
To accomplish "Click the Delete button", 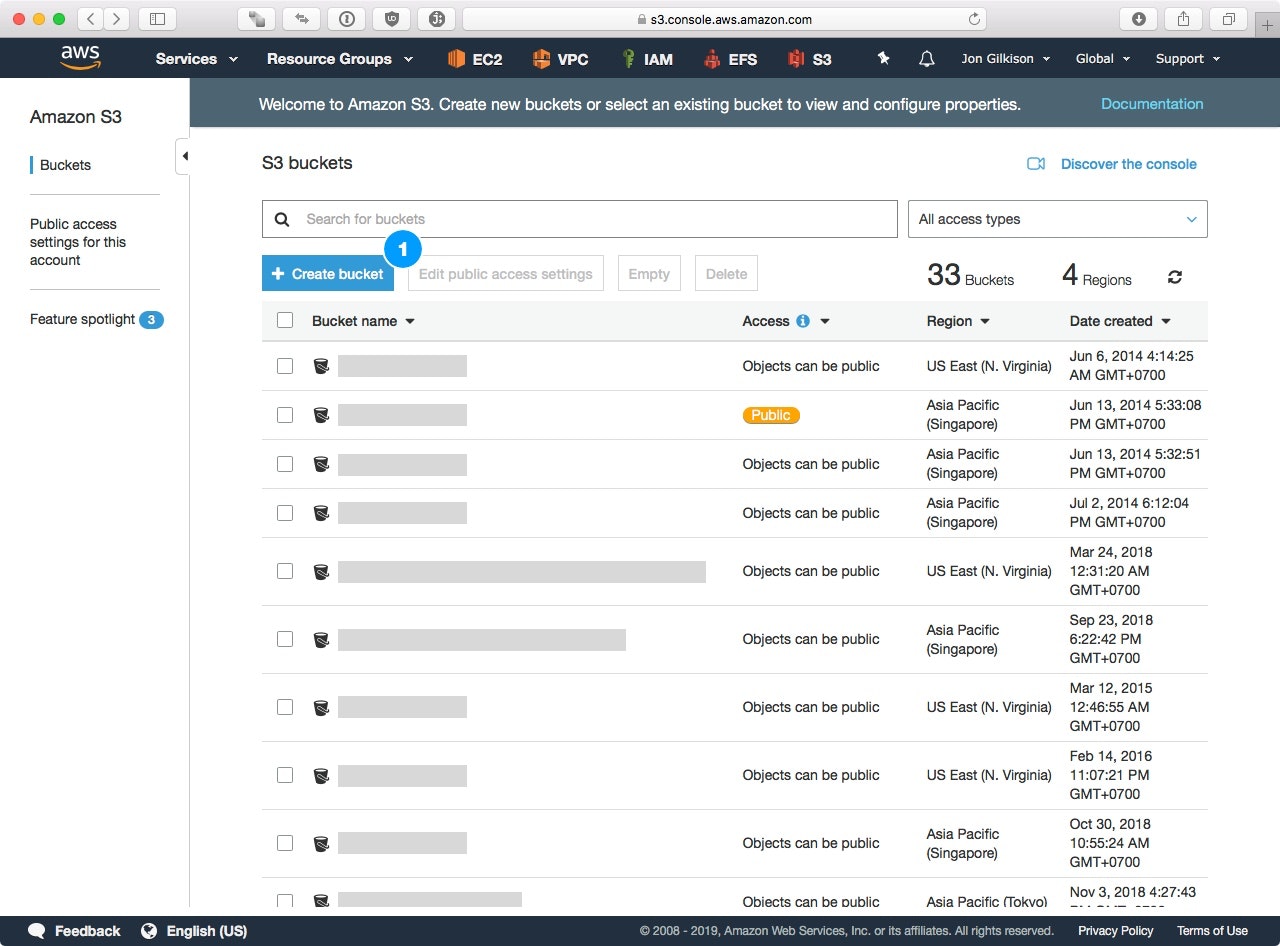I will (x=726, y=273).
